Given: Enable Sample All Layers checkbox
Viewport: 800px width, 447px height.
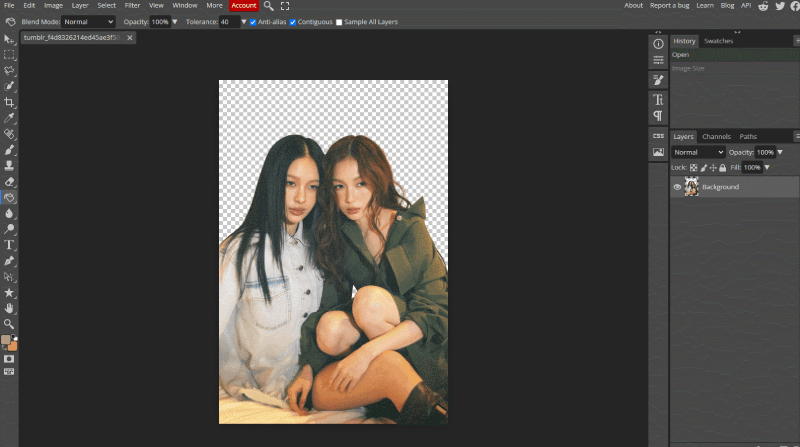Looking at the screenshot, I should (x=339, y=22).
